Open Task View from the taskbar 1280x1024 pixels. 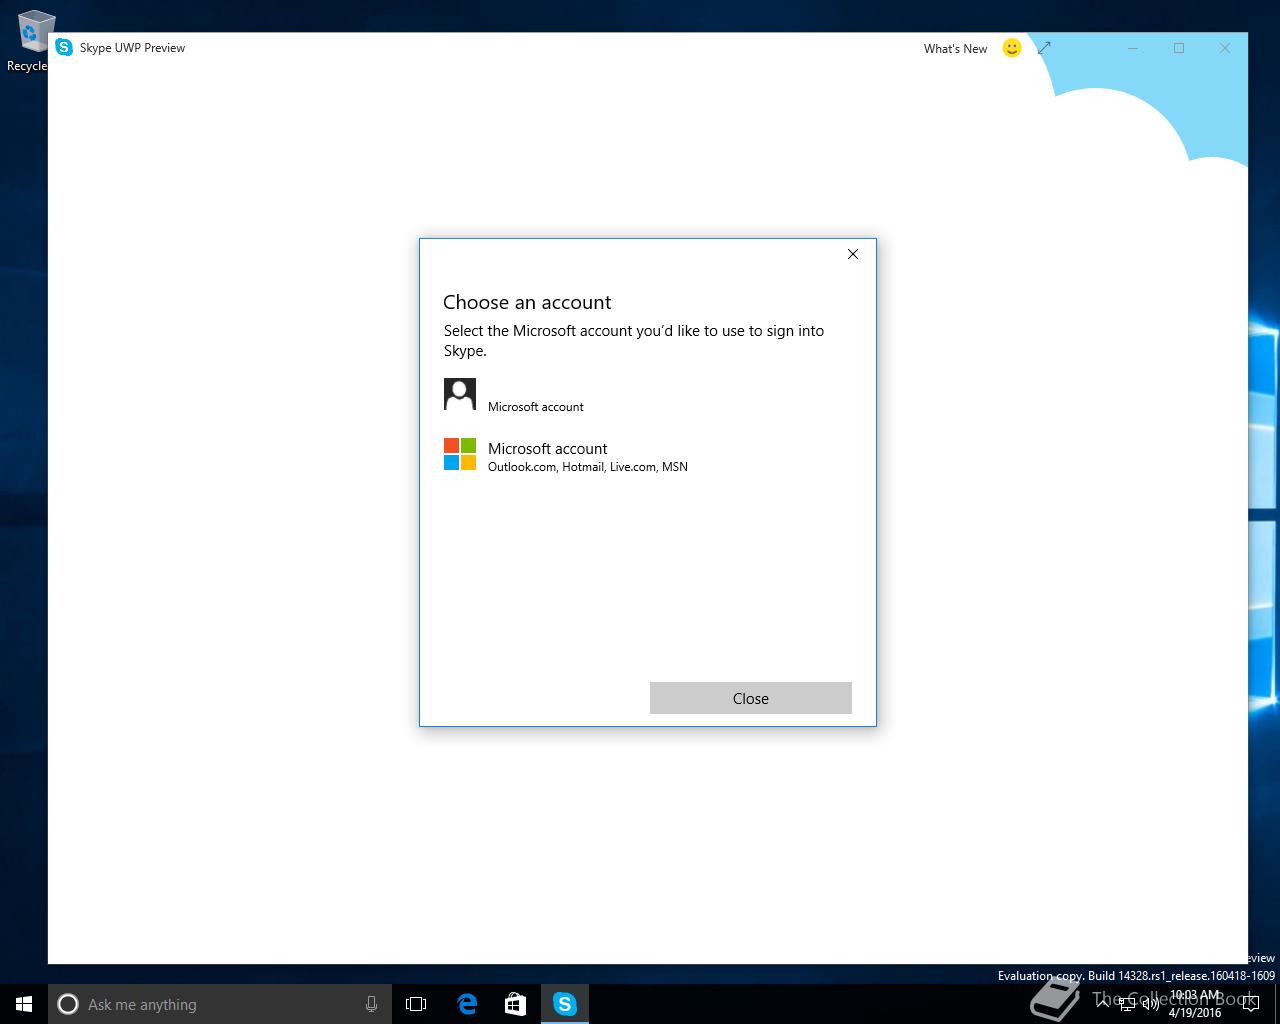click(x=416, y=1004)
